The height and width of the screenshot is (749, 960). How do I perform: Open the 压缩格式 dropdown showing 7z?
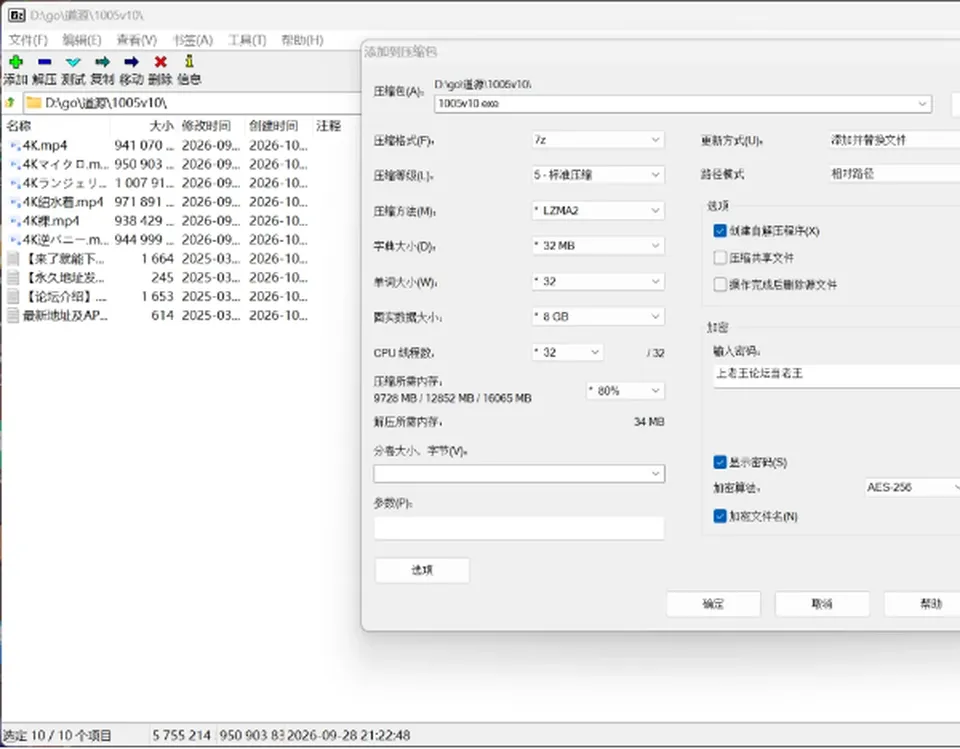coord(598,140)
